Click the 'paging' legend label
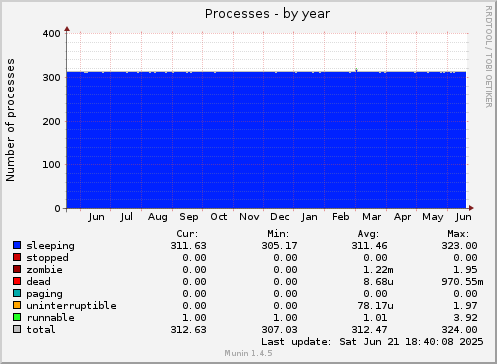This screenshot has width=497, height=364. tap(44, 294)
